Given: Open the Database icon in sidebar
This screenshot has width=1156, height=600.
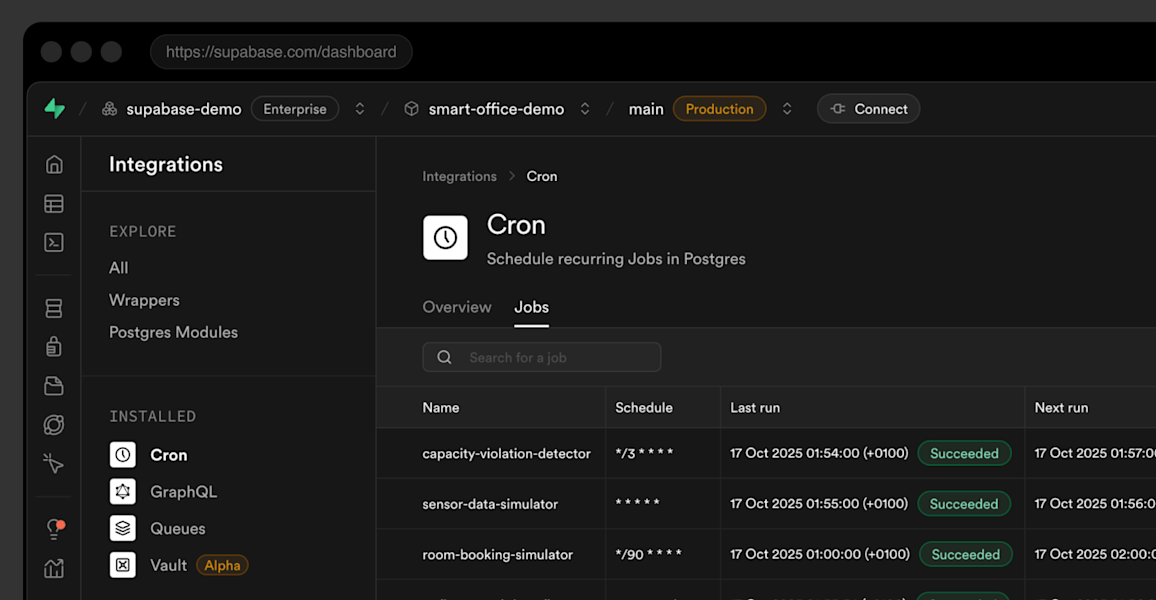Looking at the screenshot, I should (54, 309).
